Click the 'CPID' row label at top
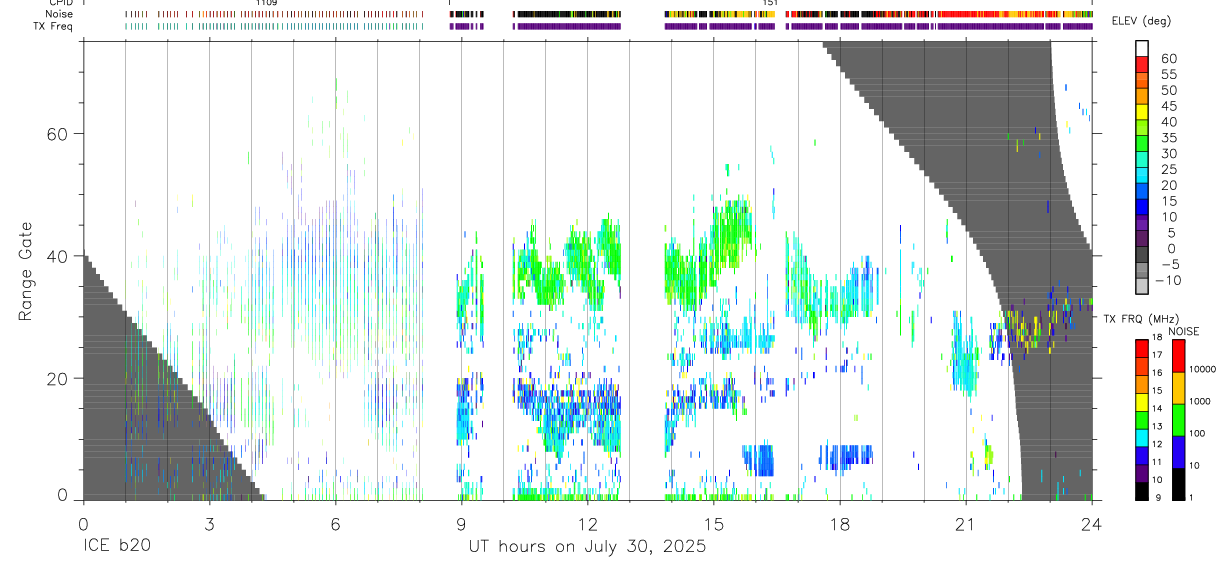Image resolution: width=1228 pixels, height=567 pixels. [x=59, y=3]
